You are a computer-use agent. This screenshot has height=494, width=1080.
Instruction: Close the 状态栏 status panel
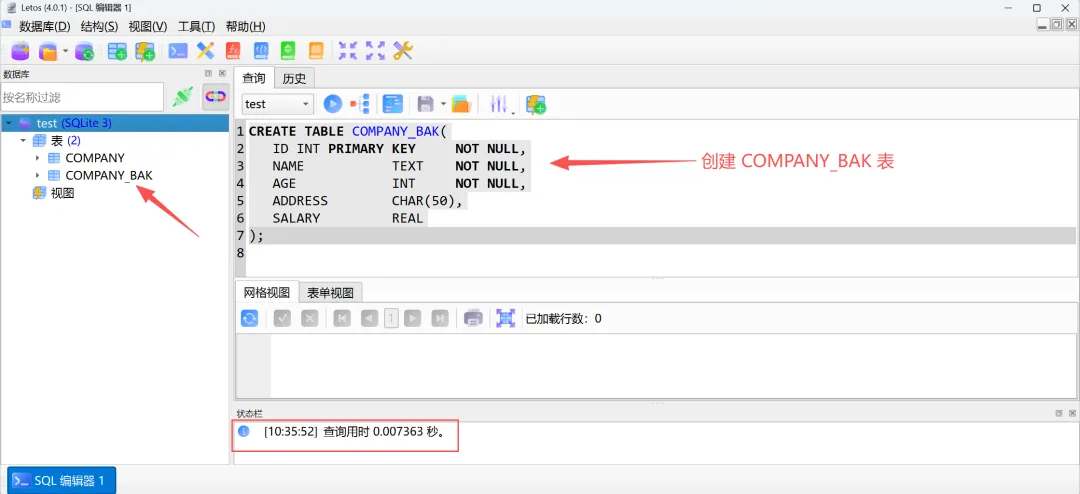tap(1073, 413)
